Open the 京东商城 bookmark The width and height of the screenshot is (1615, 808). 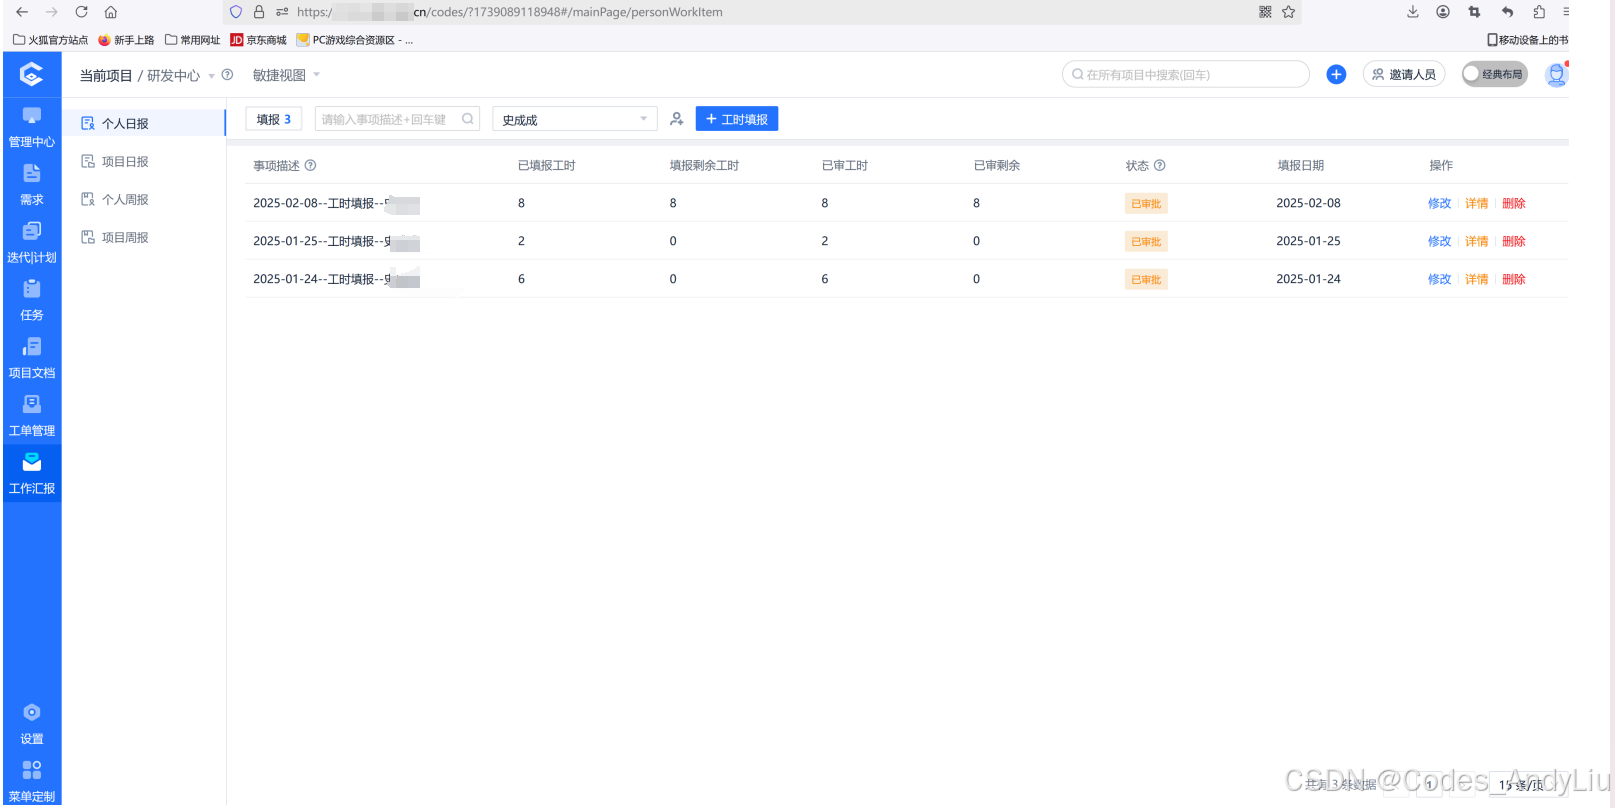coord(258,40)
